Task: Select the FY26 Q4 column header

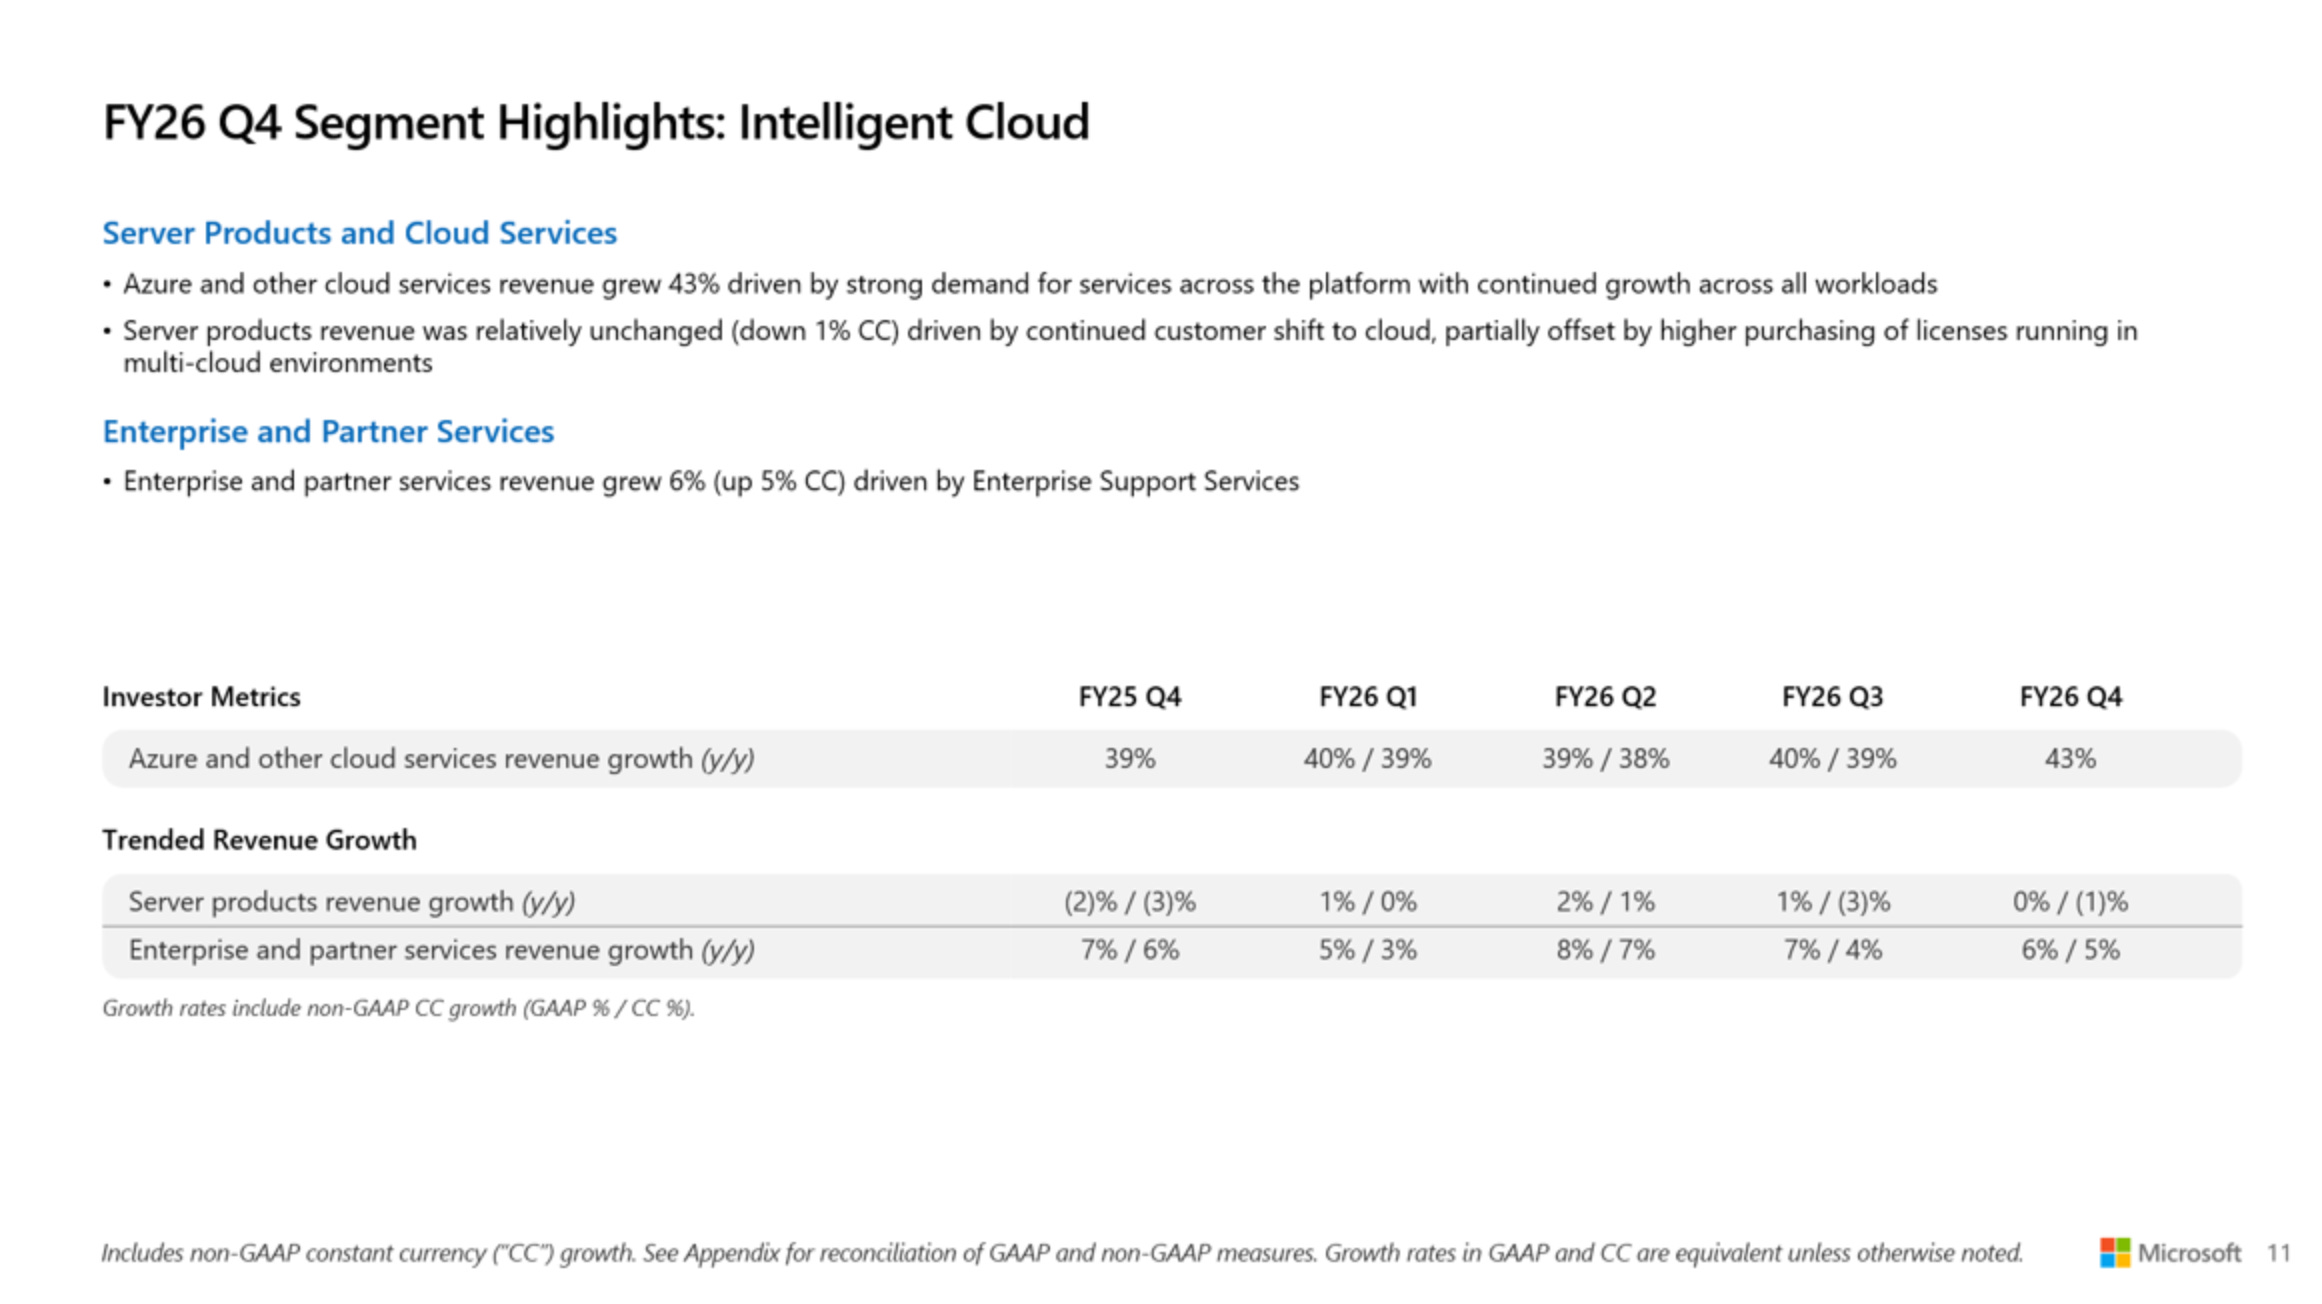Action: 2070,697
